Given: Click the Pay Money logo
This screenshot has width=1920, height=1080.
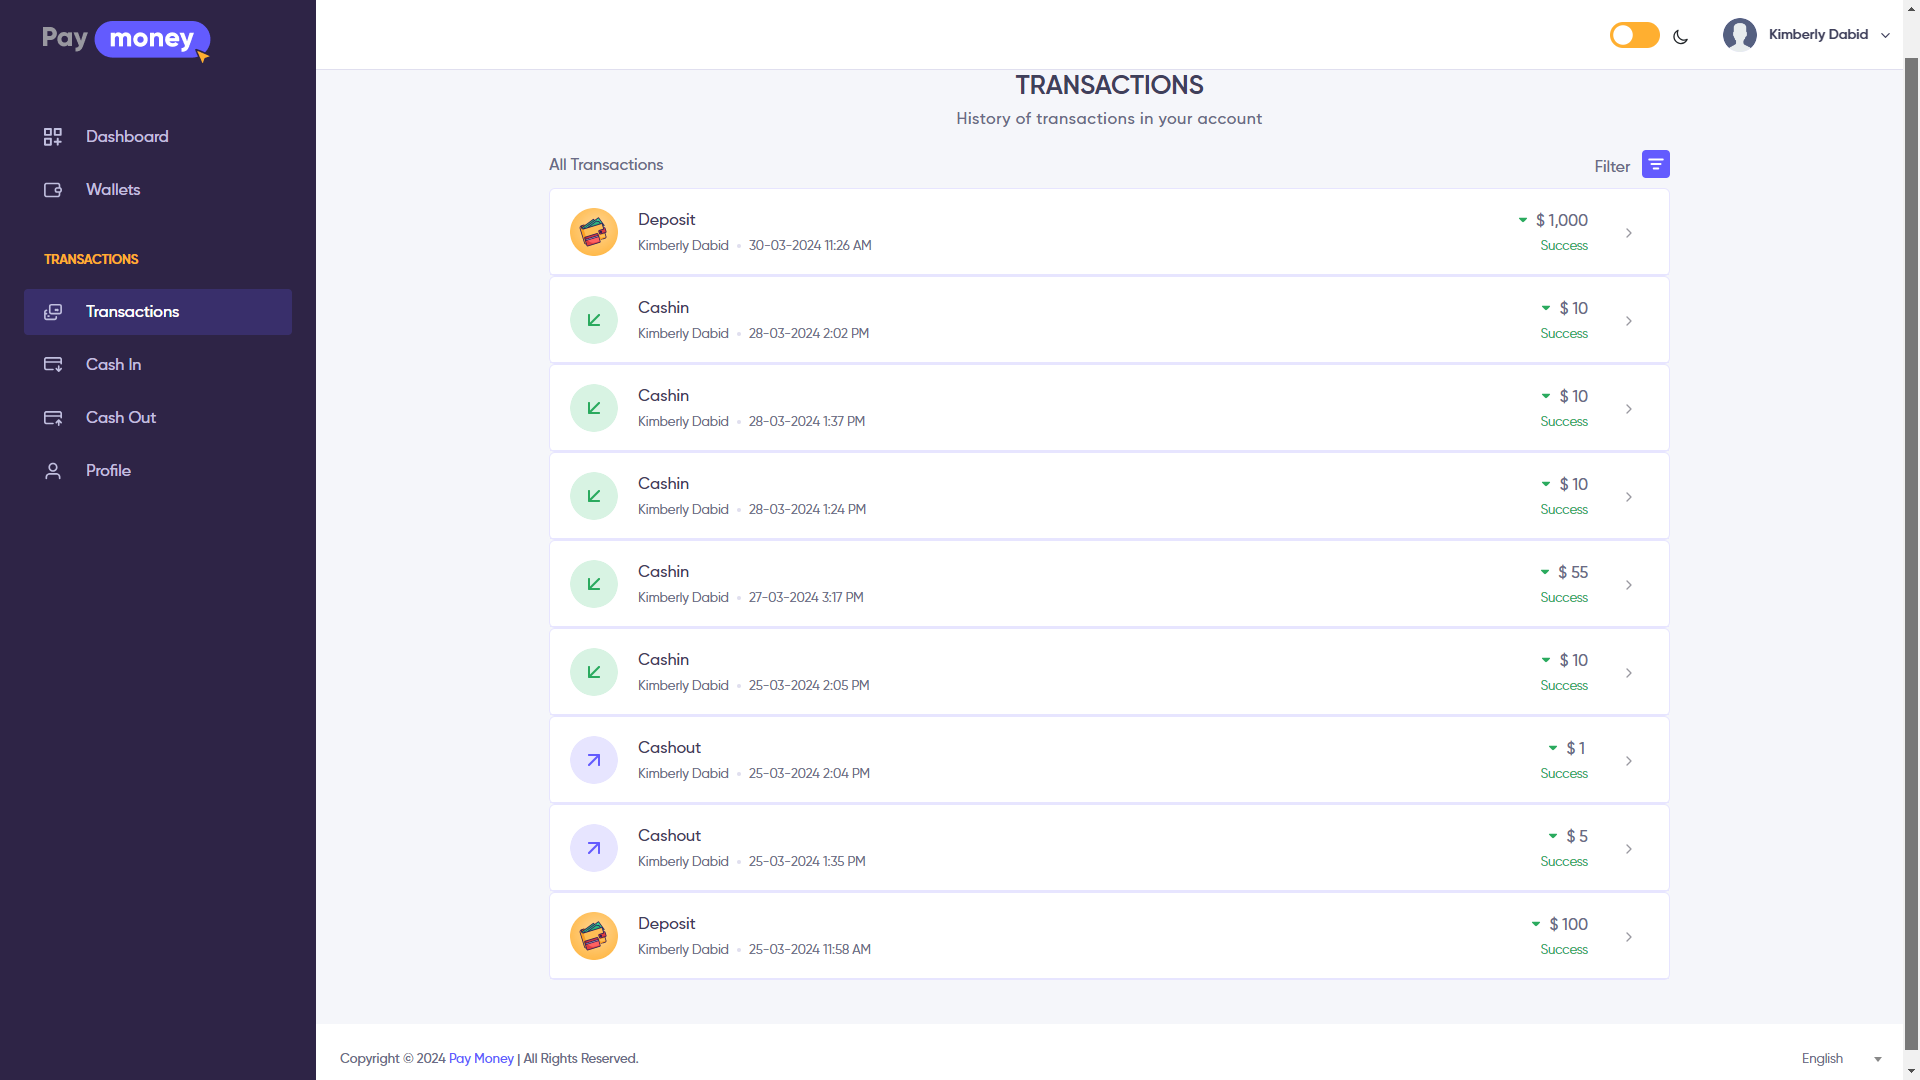Looking at the screenshot, I should 126,40.
